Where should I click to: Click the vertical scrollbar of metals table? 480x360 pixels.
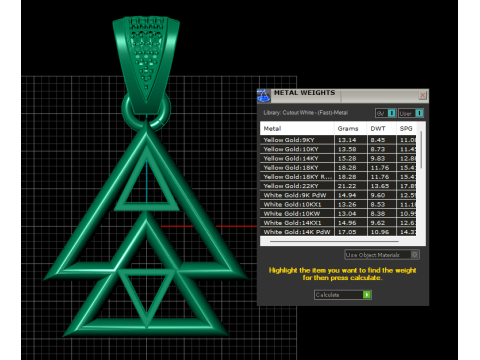pos(421,150)
